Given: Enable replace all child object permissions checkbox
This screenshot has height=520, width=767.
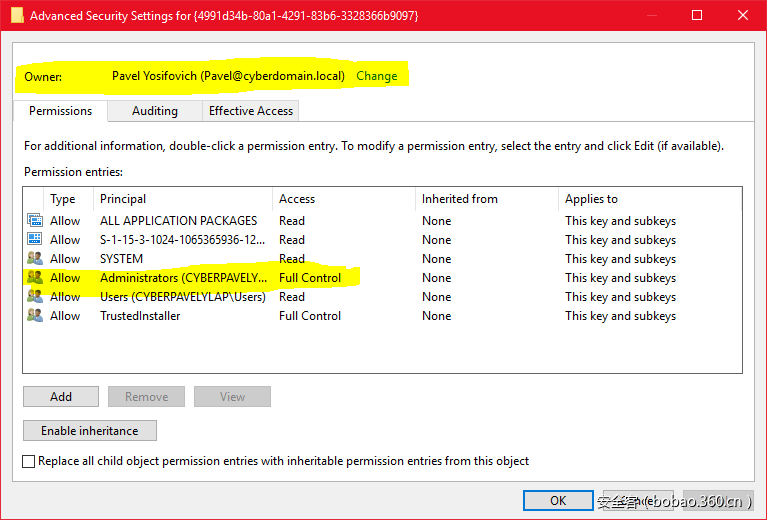Looking at the screenshot, I should pyautogui.click(x=29, y=461).
